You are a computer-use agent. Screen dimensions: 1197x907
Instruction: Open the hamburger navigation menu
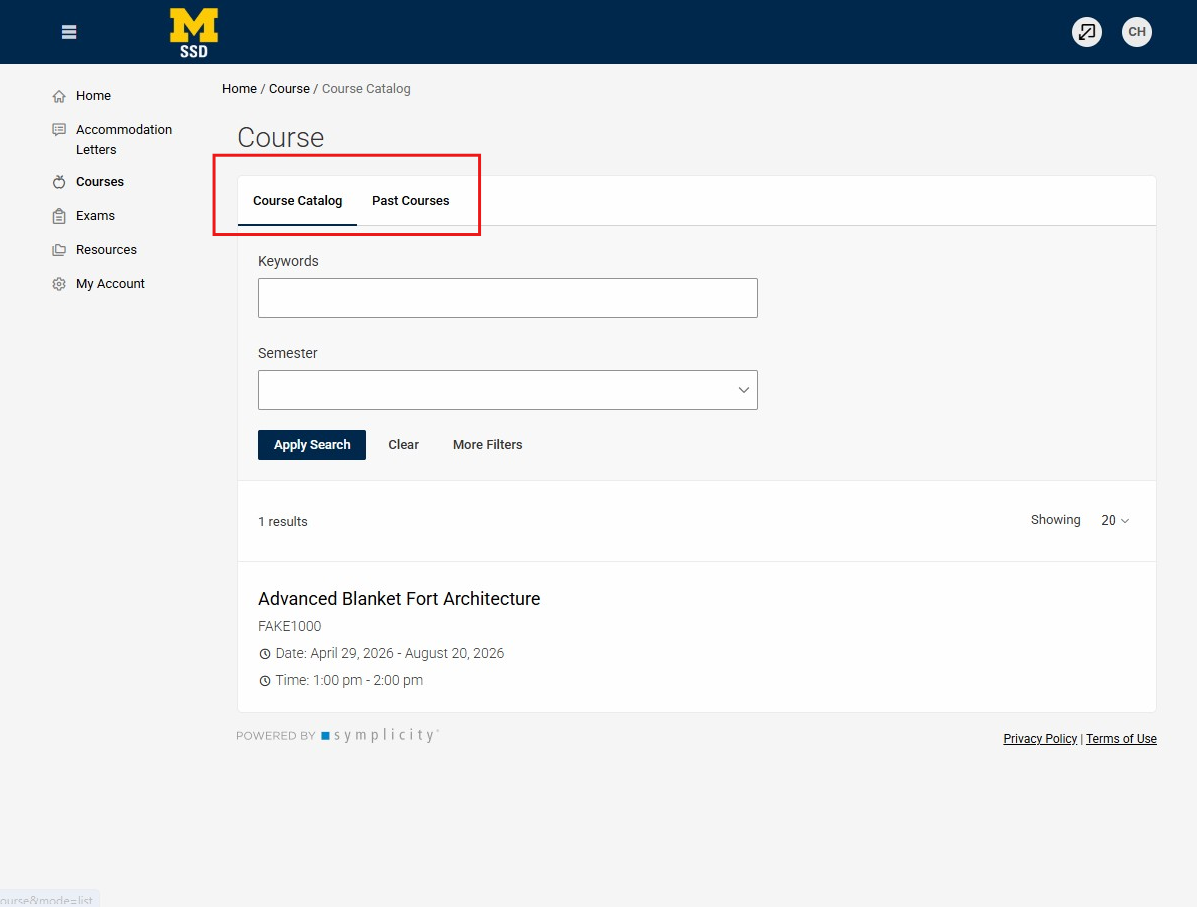point(69,32)
